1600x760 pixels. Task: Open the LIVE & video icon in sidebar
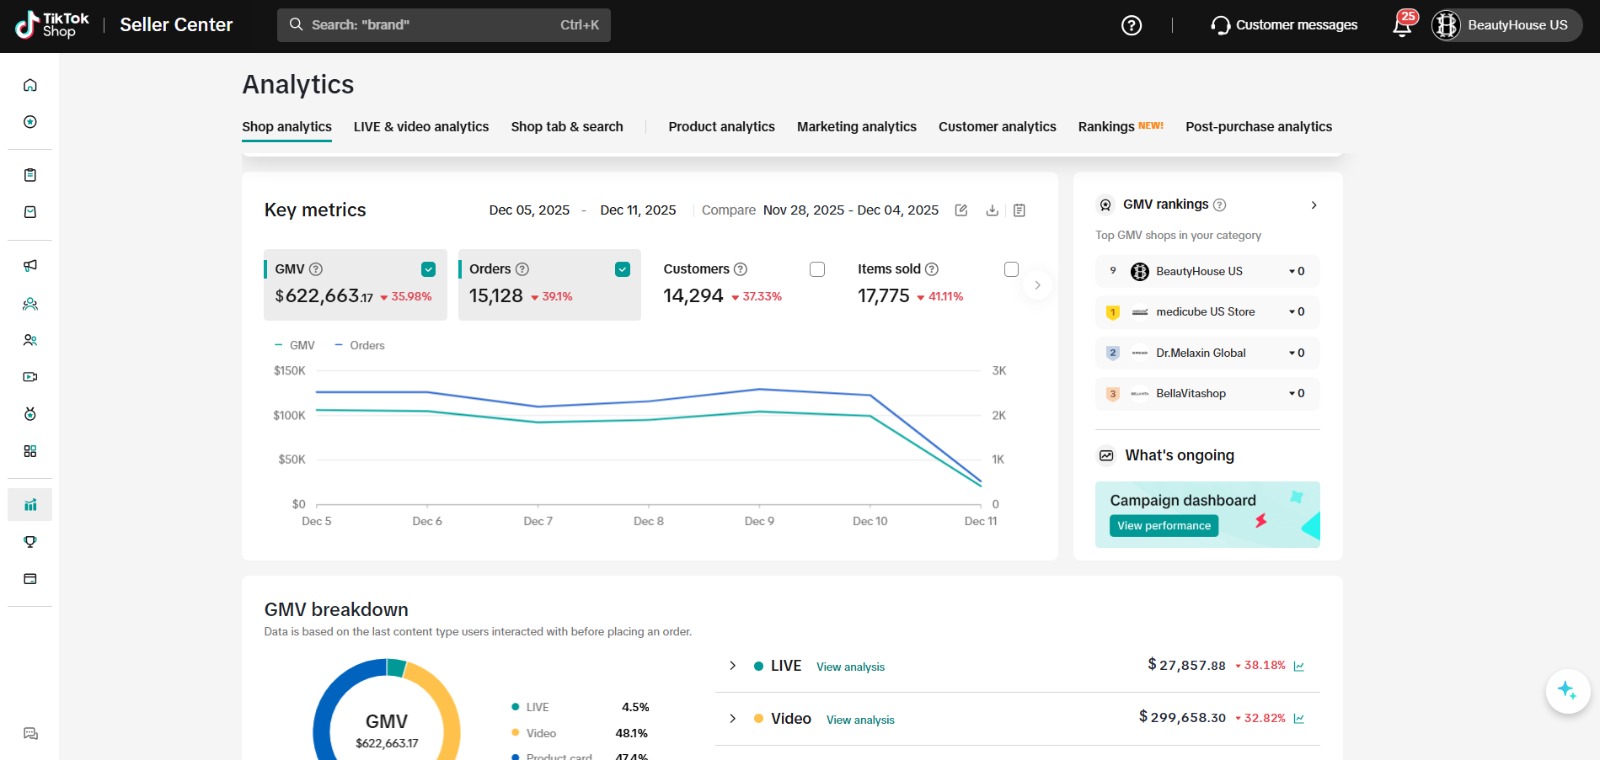click(x=30, y=377)
